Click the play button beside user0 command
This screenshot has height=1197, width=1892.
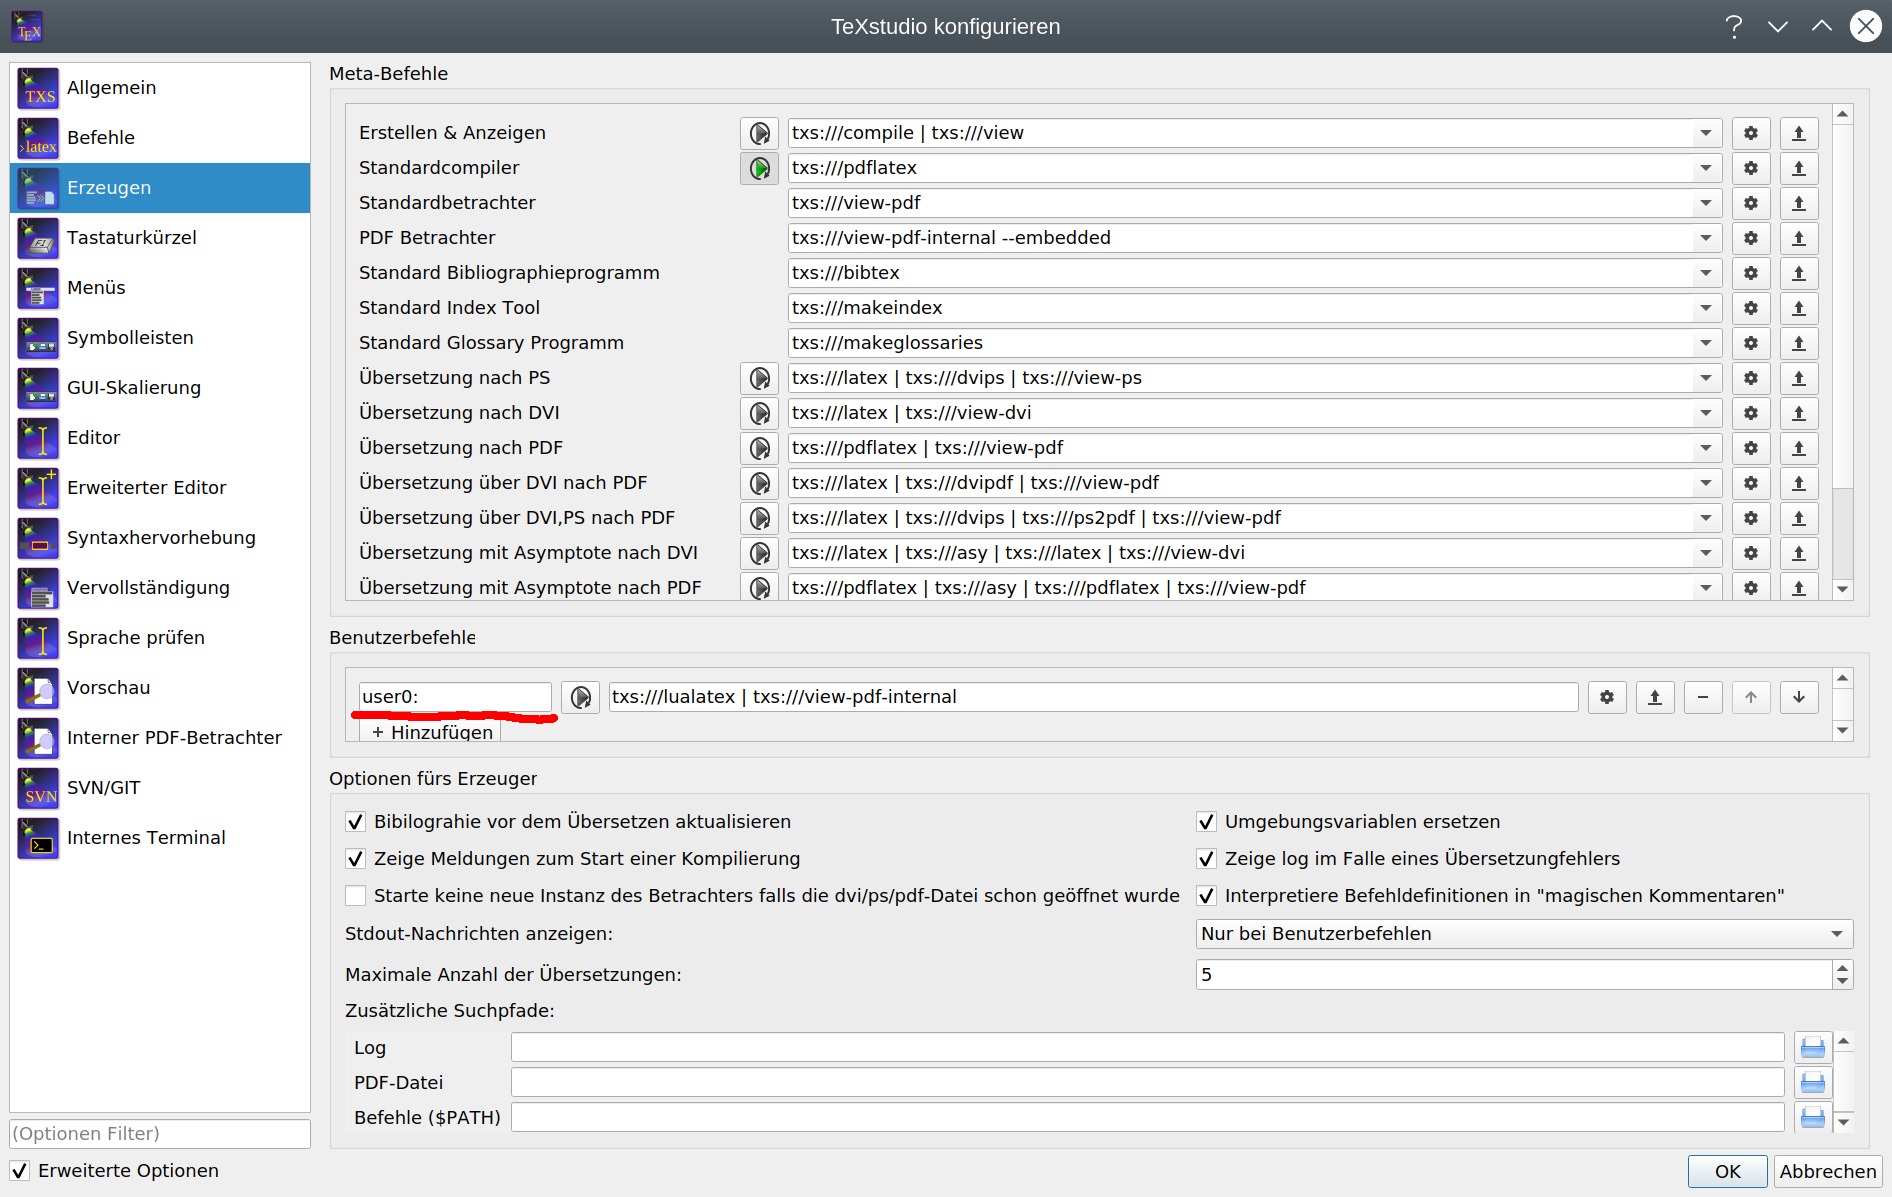click(580, 697)
